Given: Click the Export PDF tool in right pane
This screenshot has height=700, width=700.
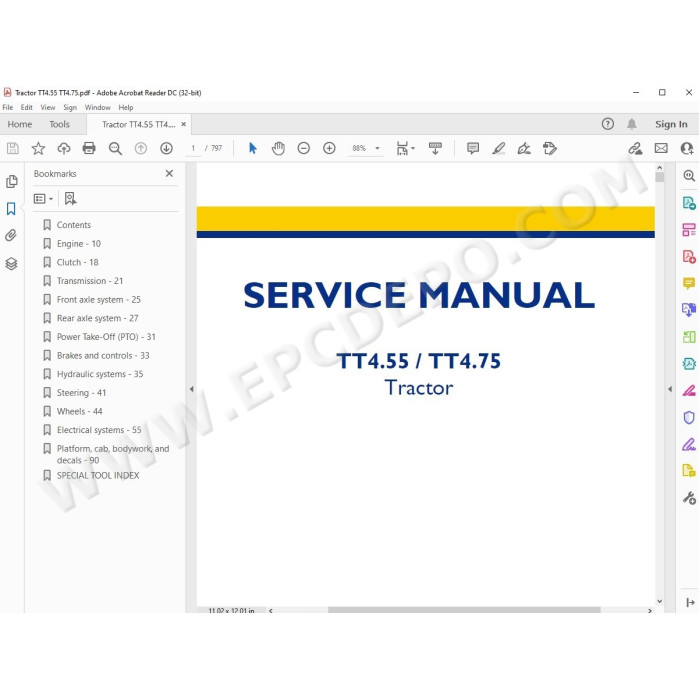Looking at the screenshot, I should tap(689, 203).
